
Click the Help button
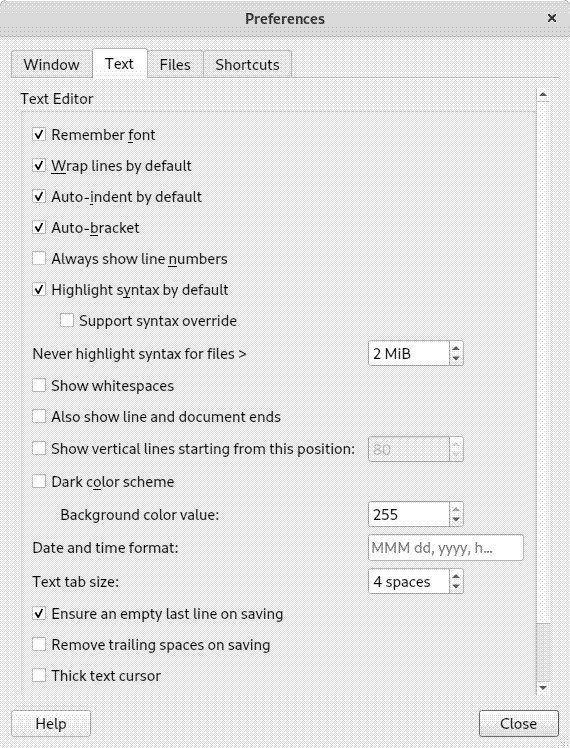[51, 724]
